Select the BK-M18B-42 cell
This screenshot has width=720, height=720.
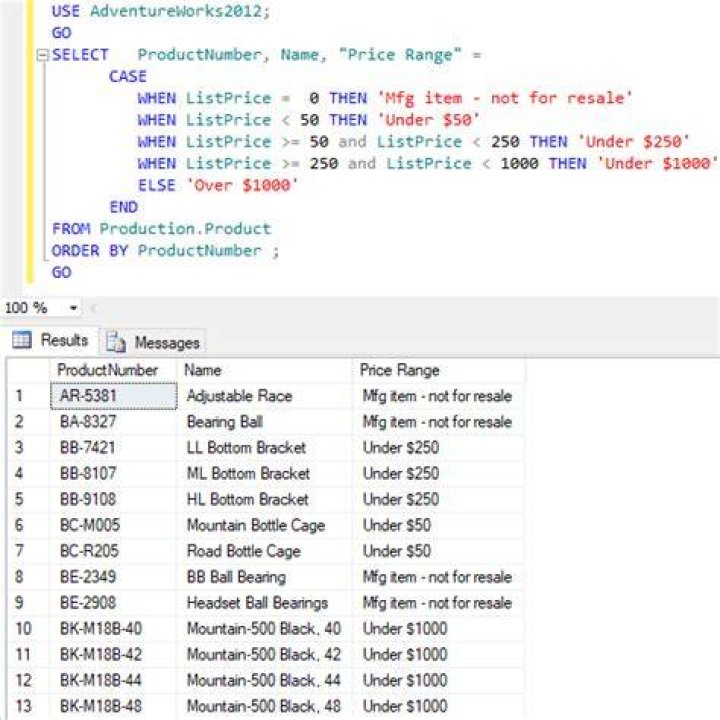click(113, 654)
